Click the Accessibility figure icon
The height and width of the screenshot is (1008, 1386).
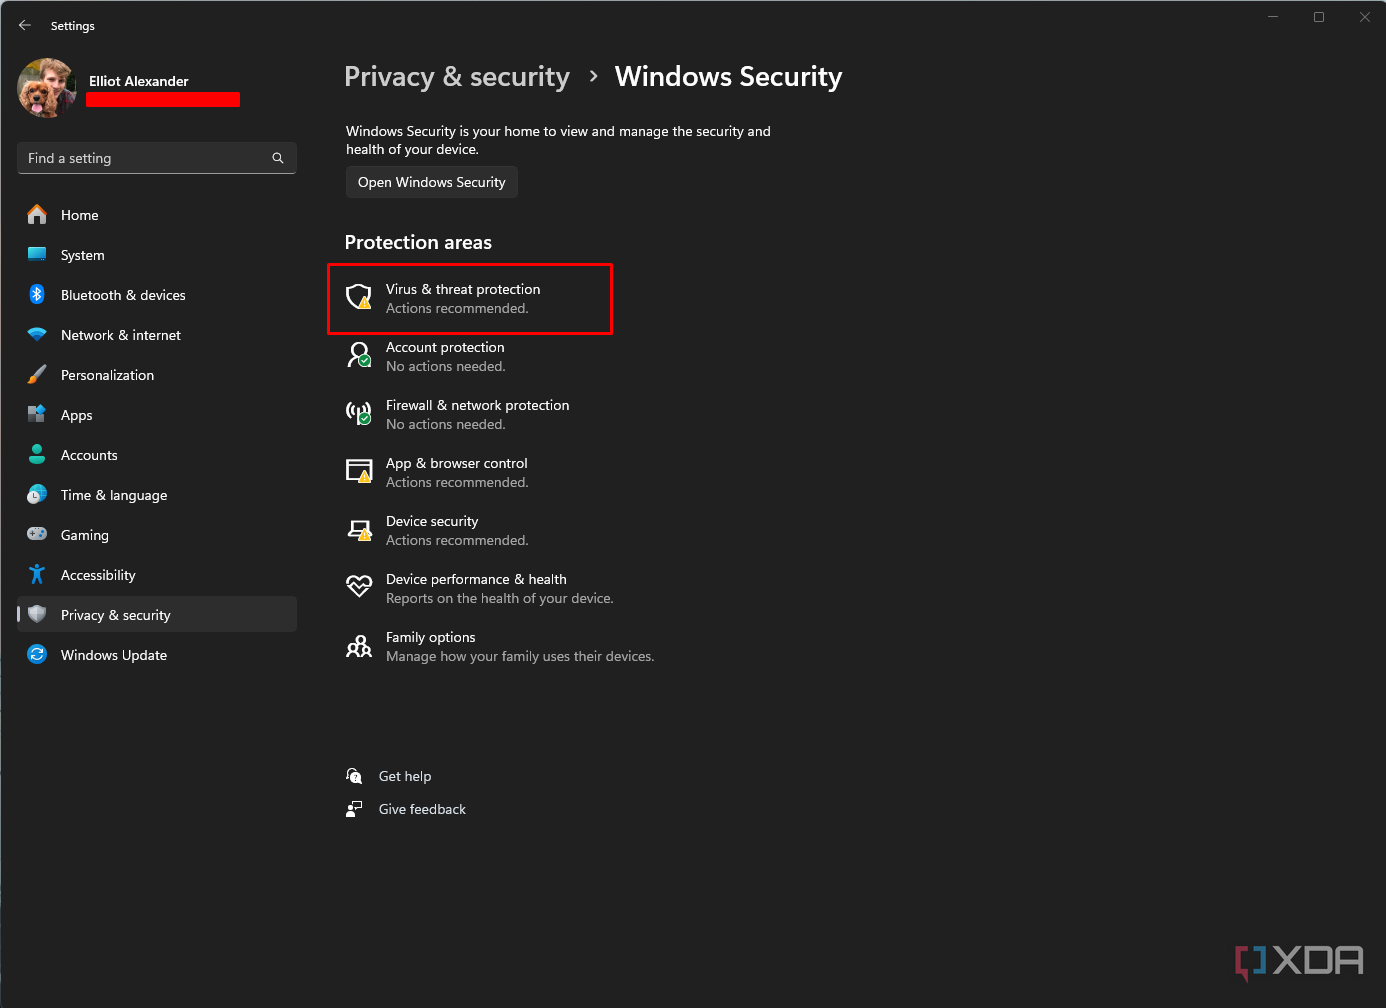click(x=37, y=575)
